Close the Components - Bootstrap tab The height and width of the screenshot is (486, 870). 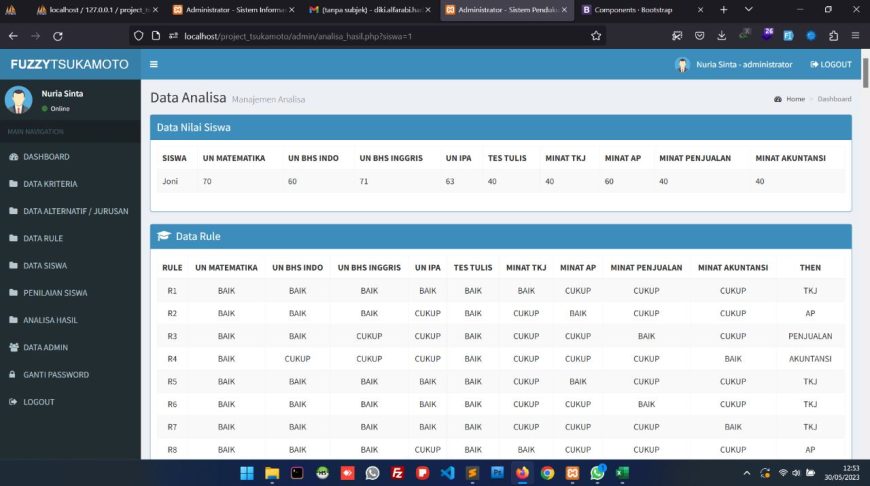tap(700, 10)
